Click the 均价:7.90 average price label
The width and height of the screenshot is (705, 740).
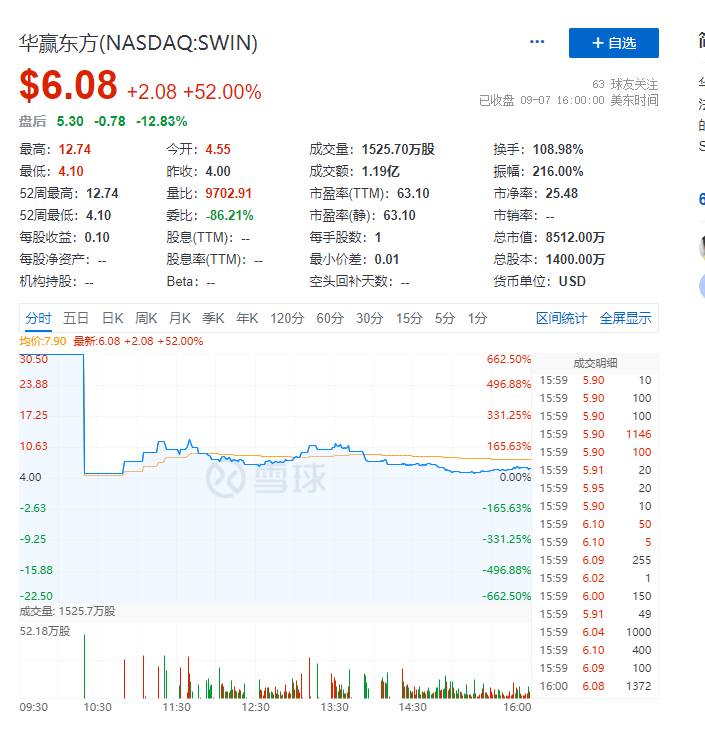coord(43,341)
